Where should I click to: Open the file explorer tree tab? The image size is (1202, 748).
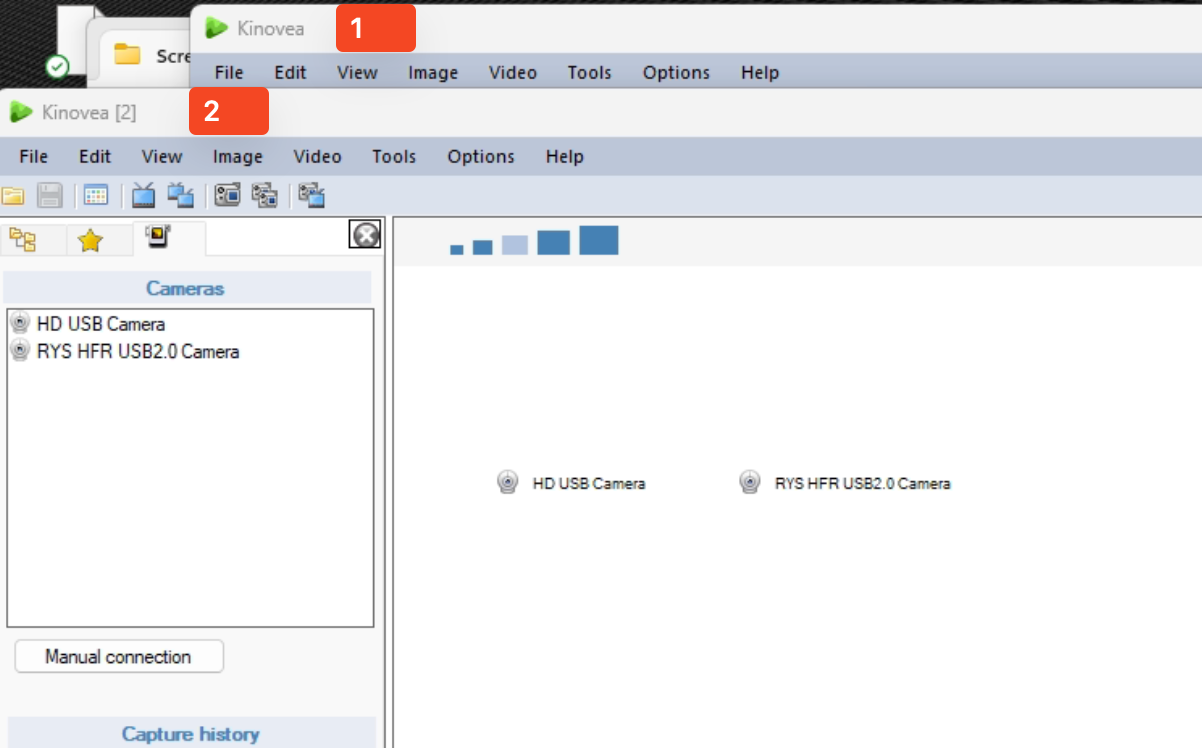coord(23,240)
